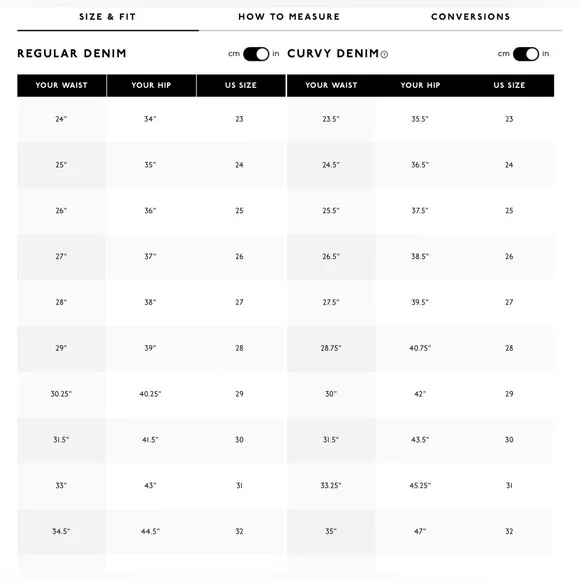
Task: Switch to the How To Measure tab
Action: (x=289, y=17)
